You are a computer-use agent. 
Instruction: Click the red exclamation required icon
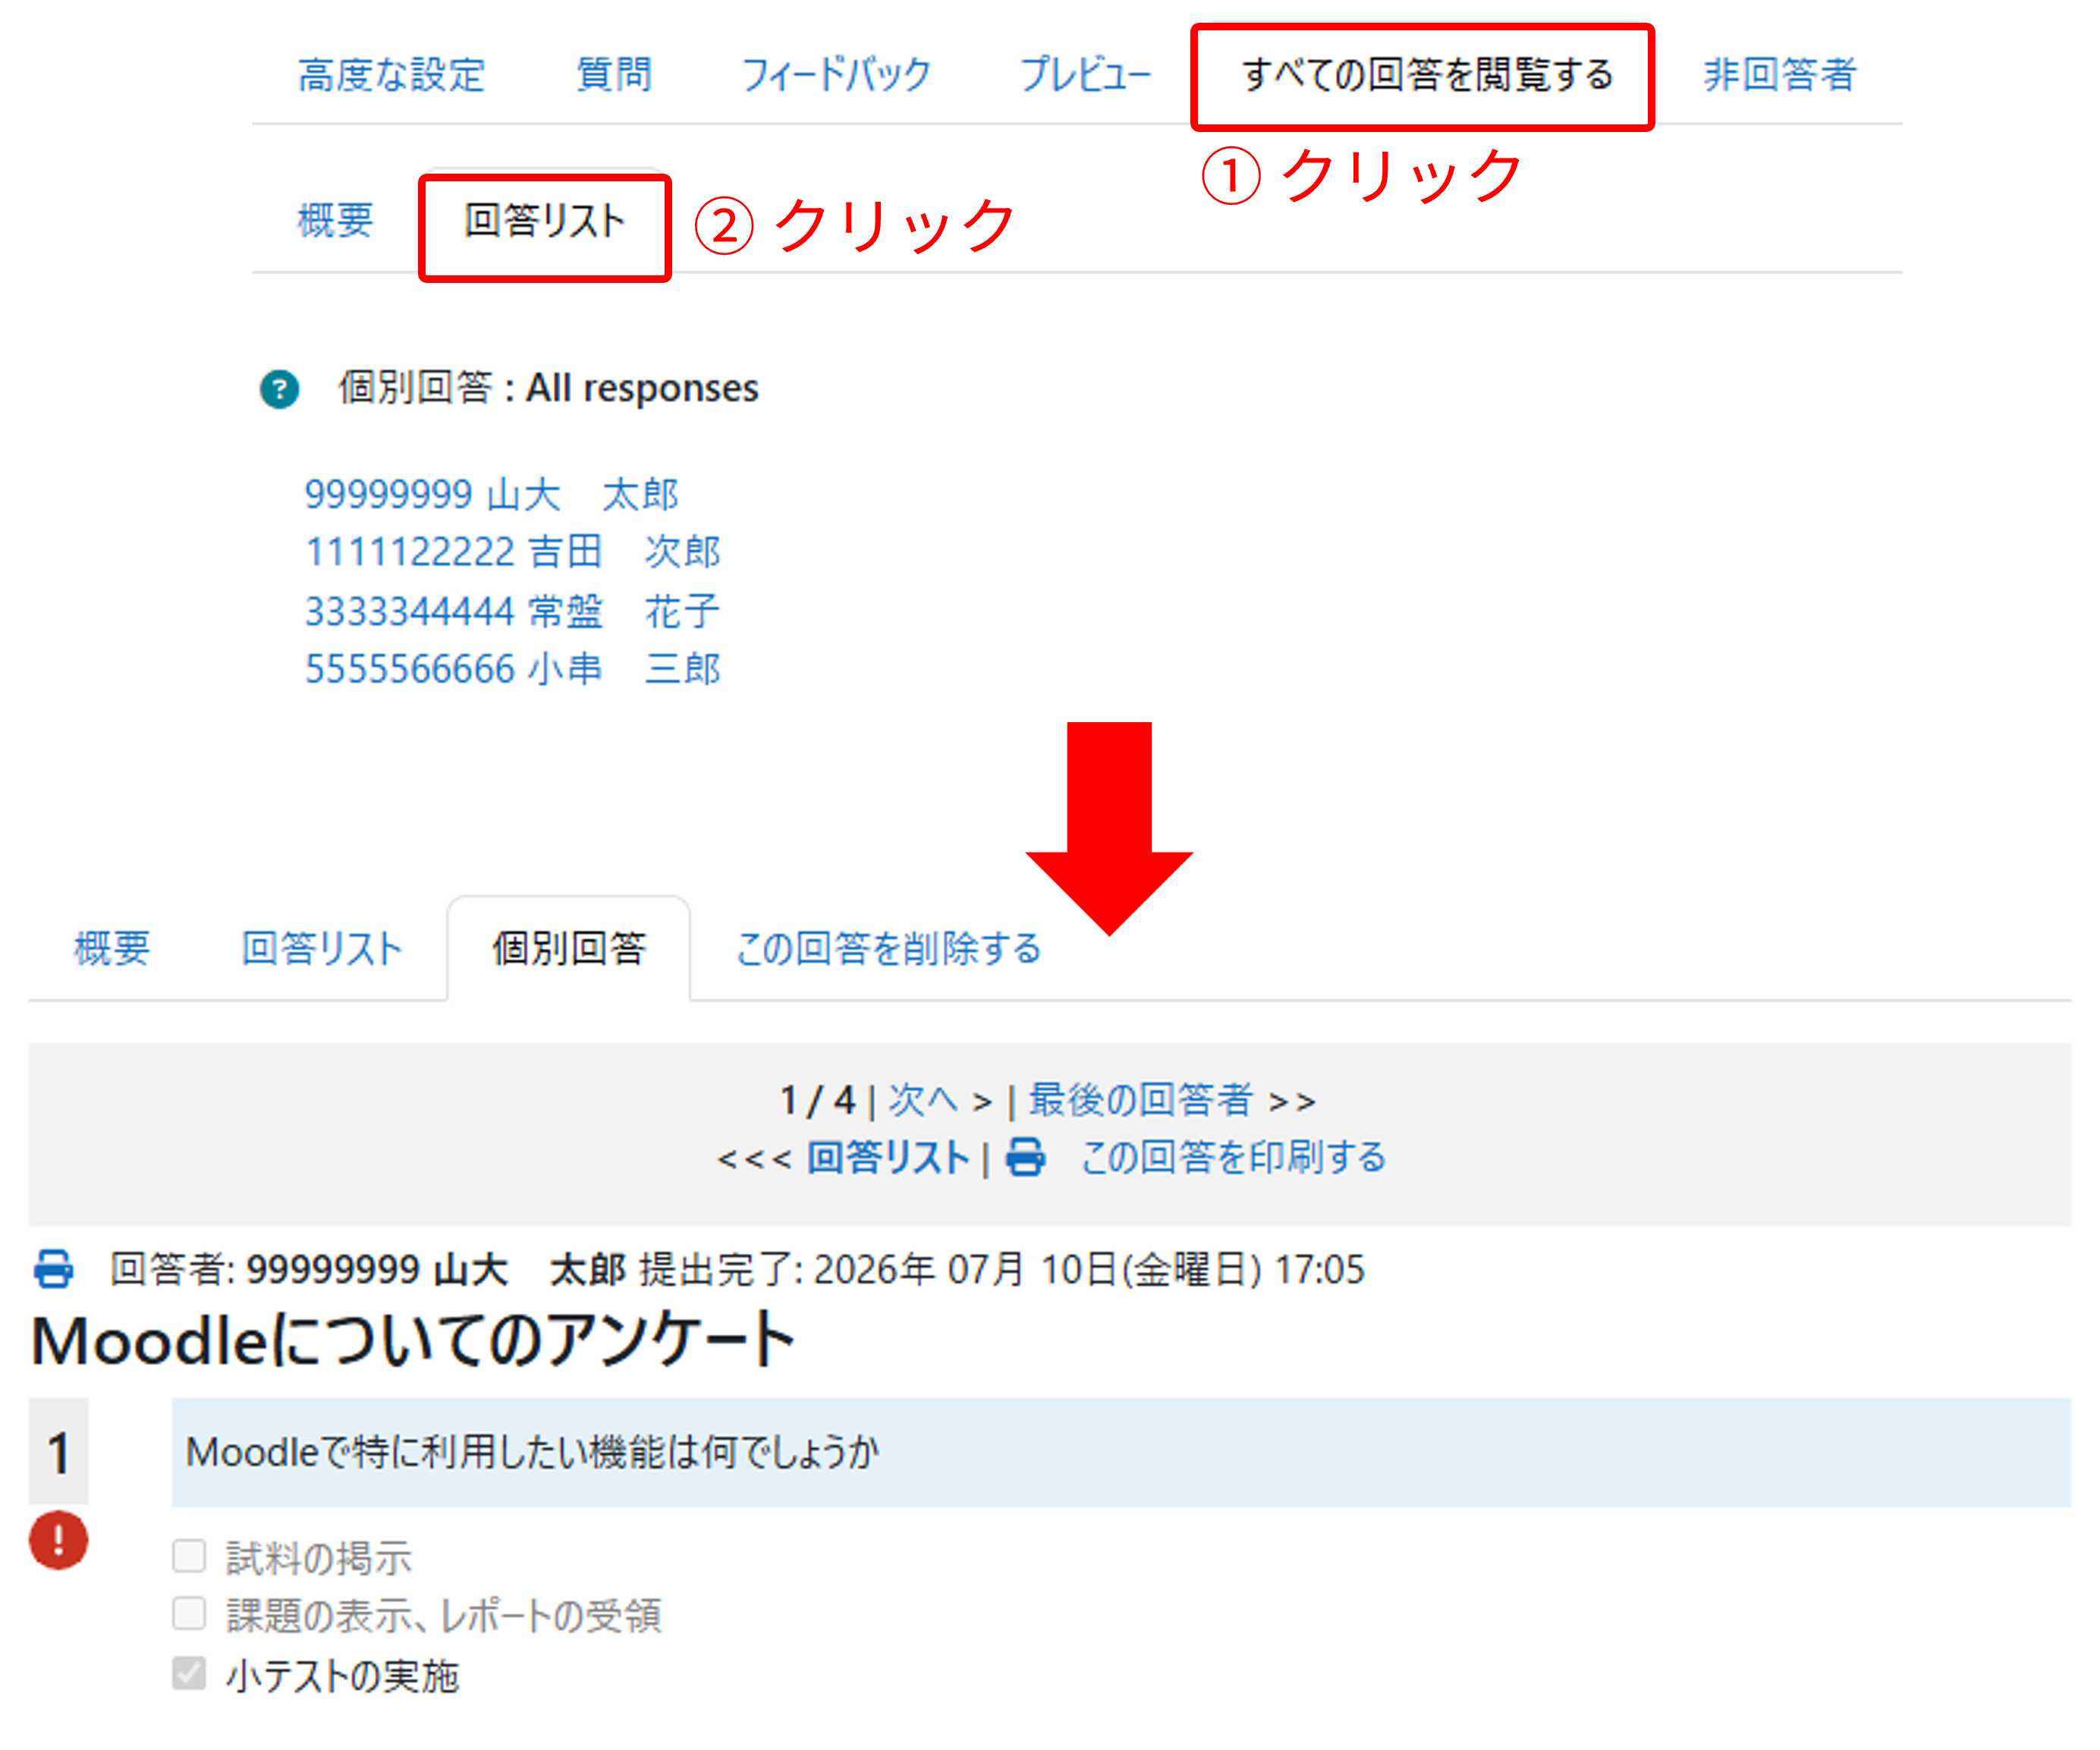click(x=58, y=1540)
